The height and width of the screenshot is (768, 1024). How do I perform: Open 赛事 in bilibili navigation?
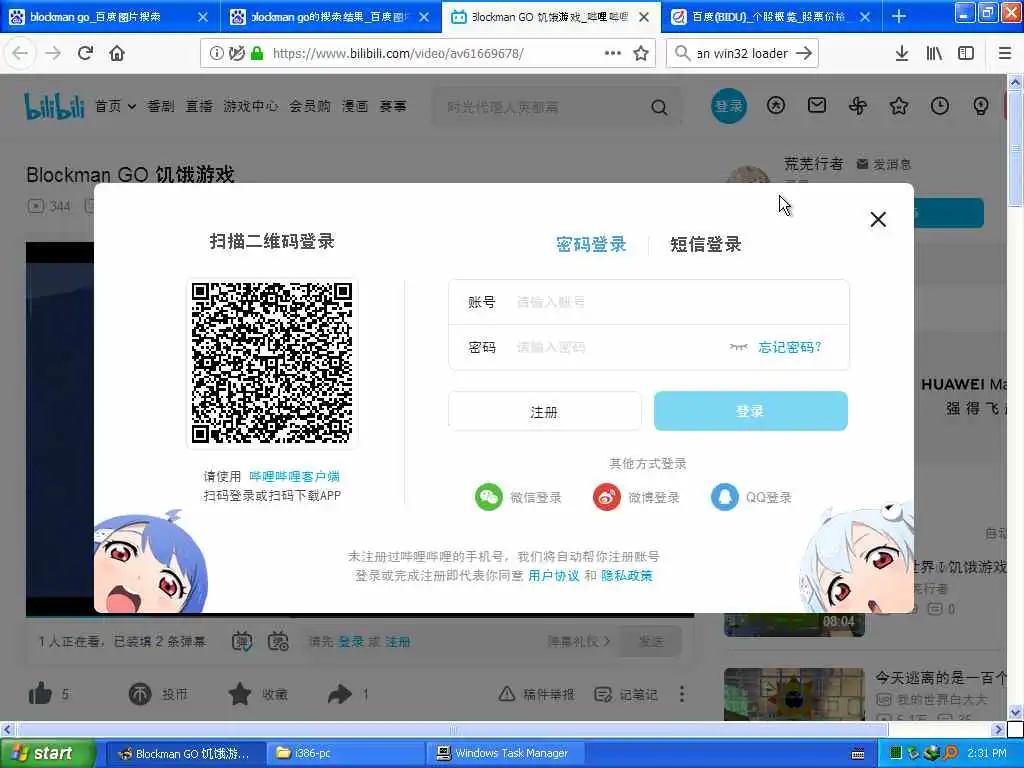click(x=393, y=106)
